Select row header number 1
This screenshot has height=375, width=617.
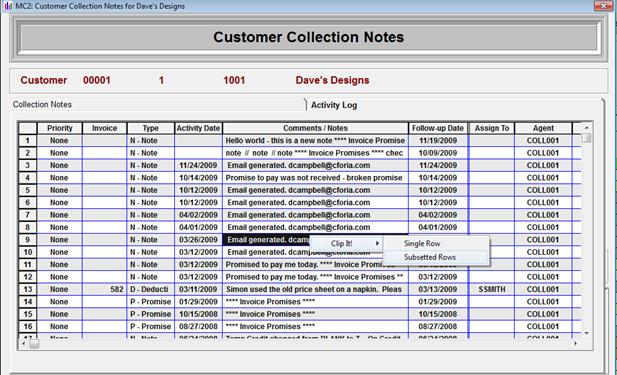pyautogui.click(x=28, y=140)
